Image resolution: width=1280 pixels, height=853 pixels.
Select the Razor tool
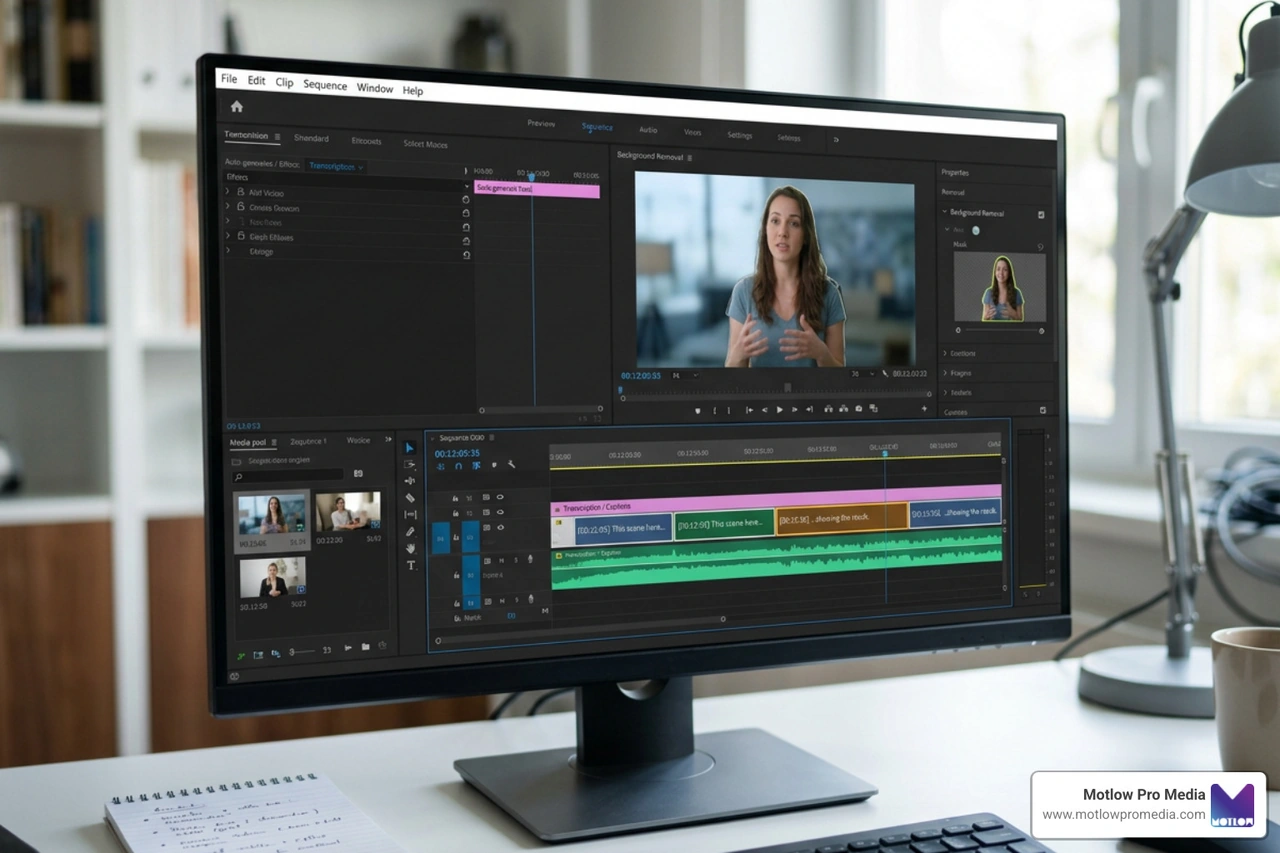point(410,497)
